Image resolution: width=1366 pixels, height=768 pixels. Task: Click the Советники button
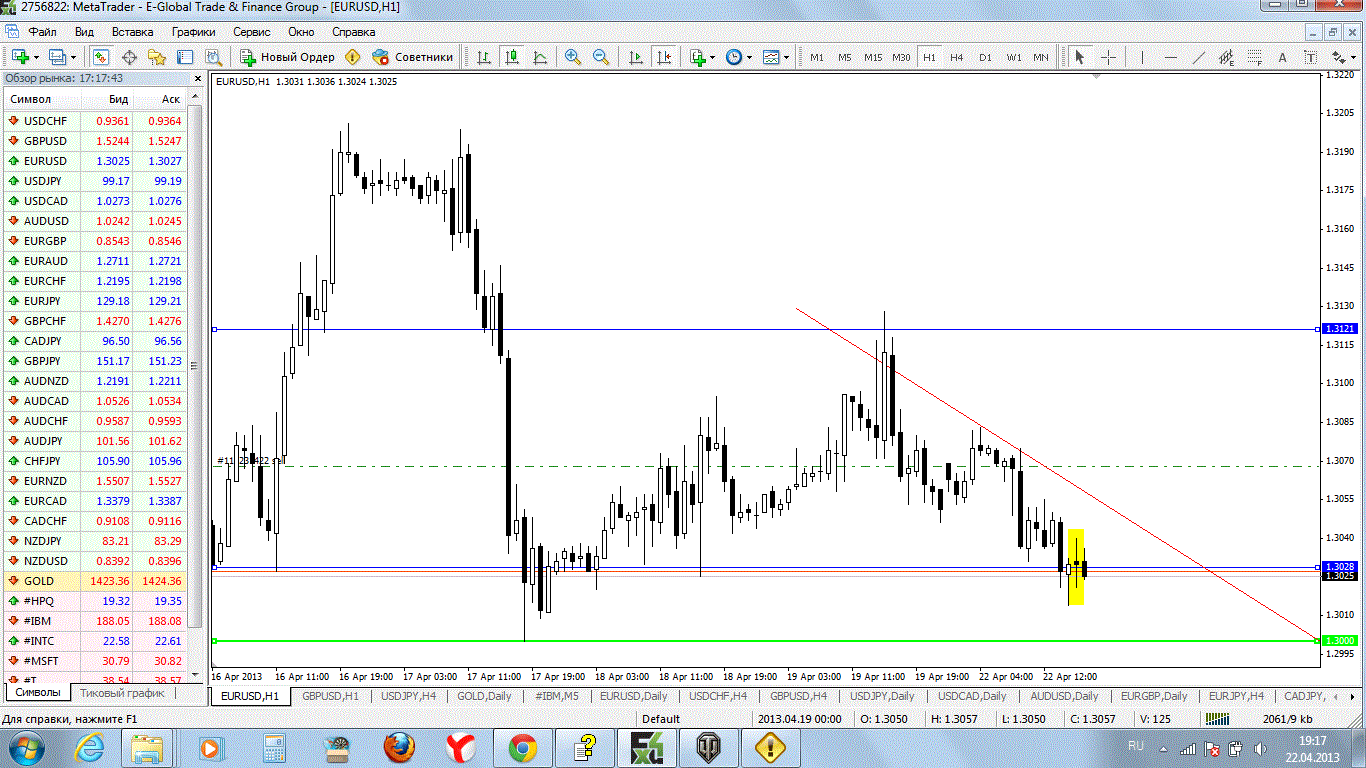(413, 57)
